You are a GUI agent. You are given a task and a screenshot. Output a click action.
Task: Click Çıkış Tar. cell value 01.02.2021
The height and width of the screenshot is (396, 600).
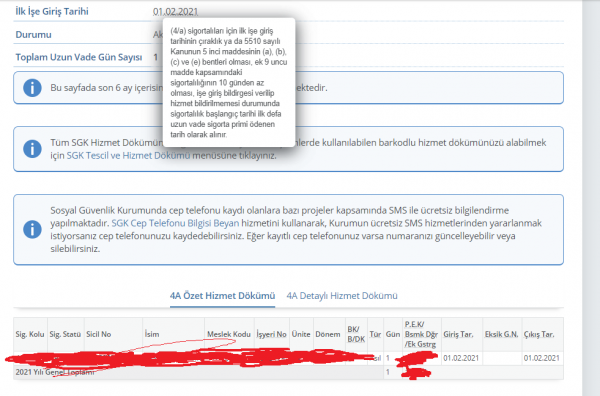pos(541,358)
